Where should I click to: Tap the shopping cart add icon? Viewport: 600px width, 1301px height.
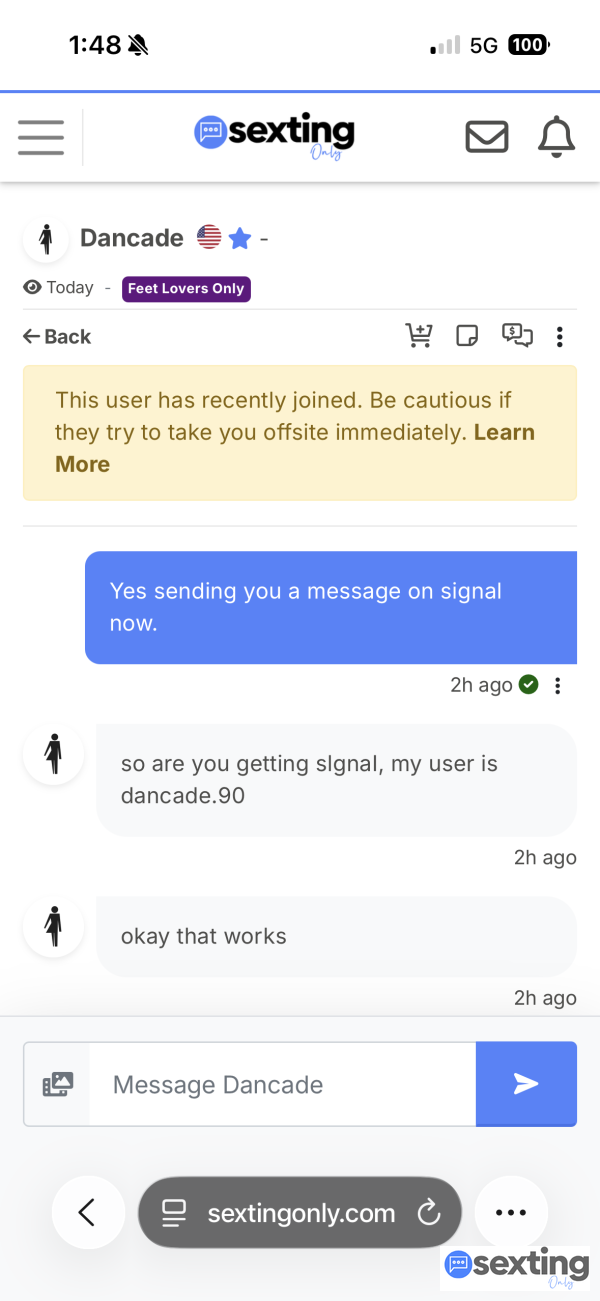(419, 336)
